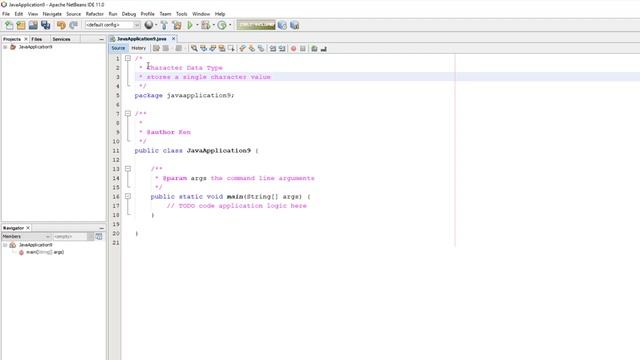Click the Find Next Occurrence editor icon
The width and height of the screenshot is (640, 360).
212,49
